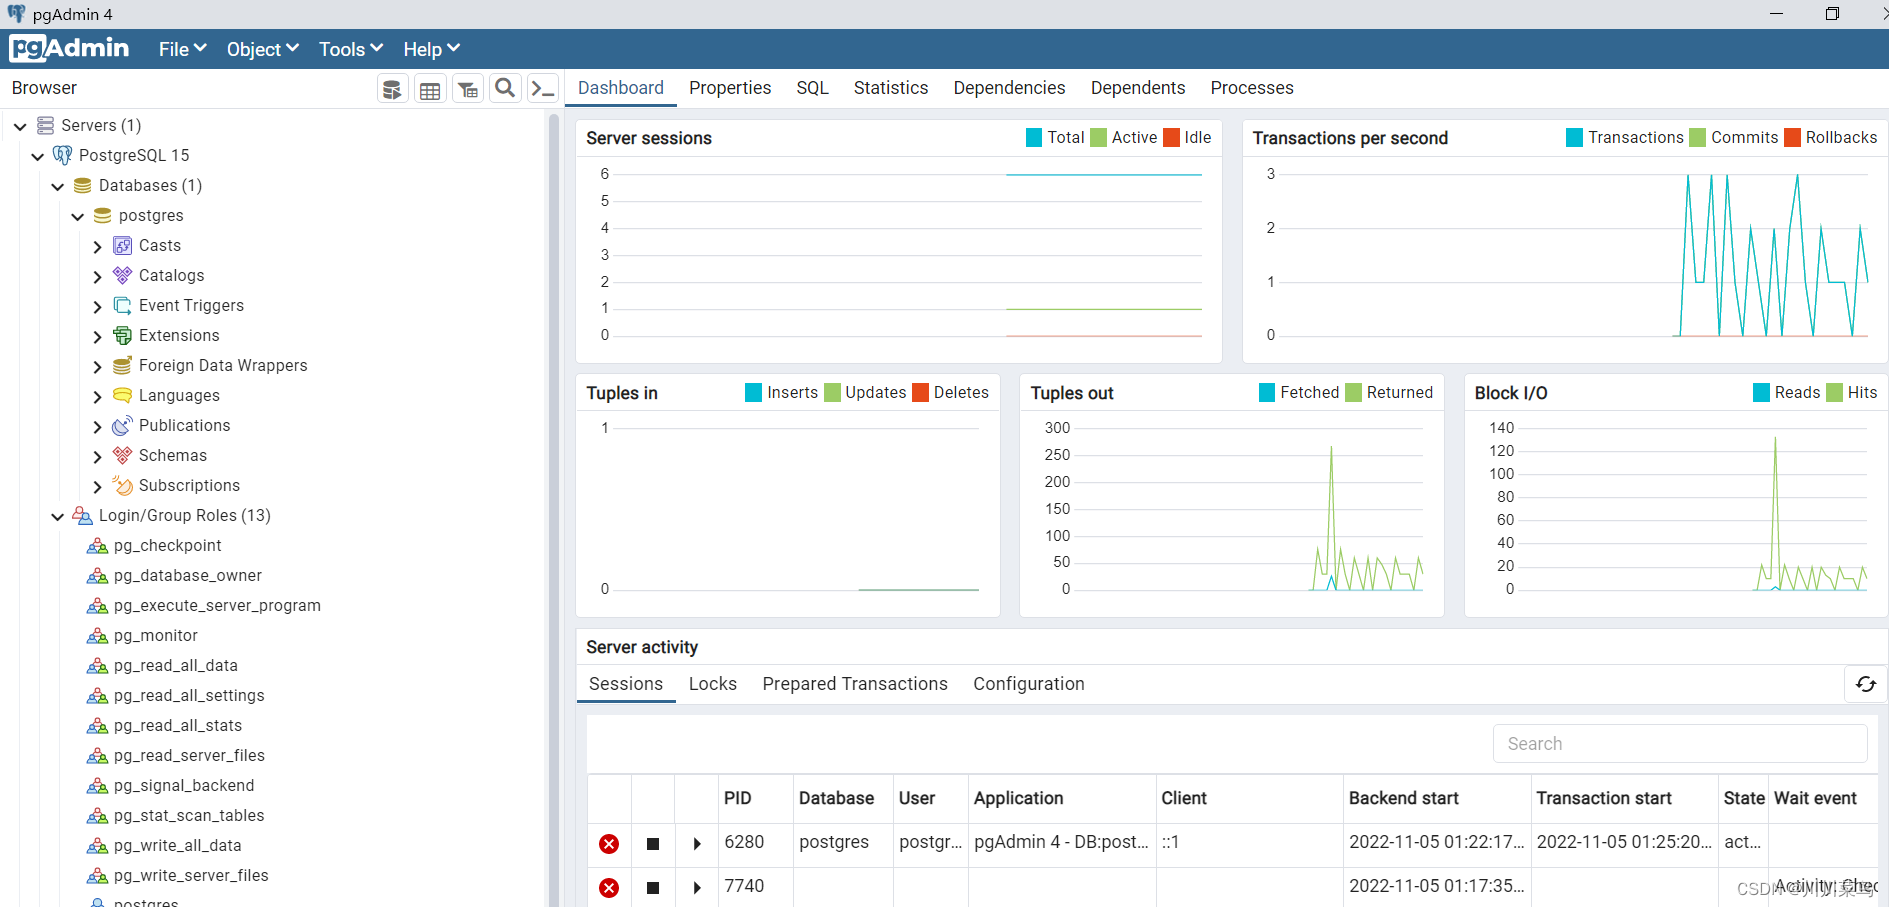
Task: Open the Prepared Transactions tab
Action: [x=855, y=684]
